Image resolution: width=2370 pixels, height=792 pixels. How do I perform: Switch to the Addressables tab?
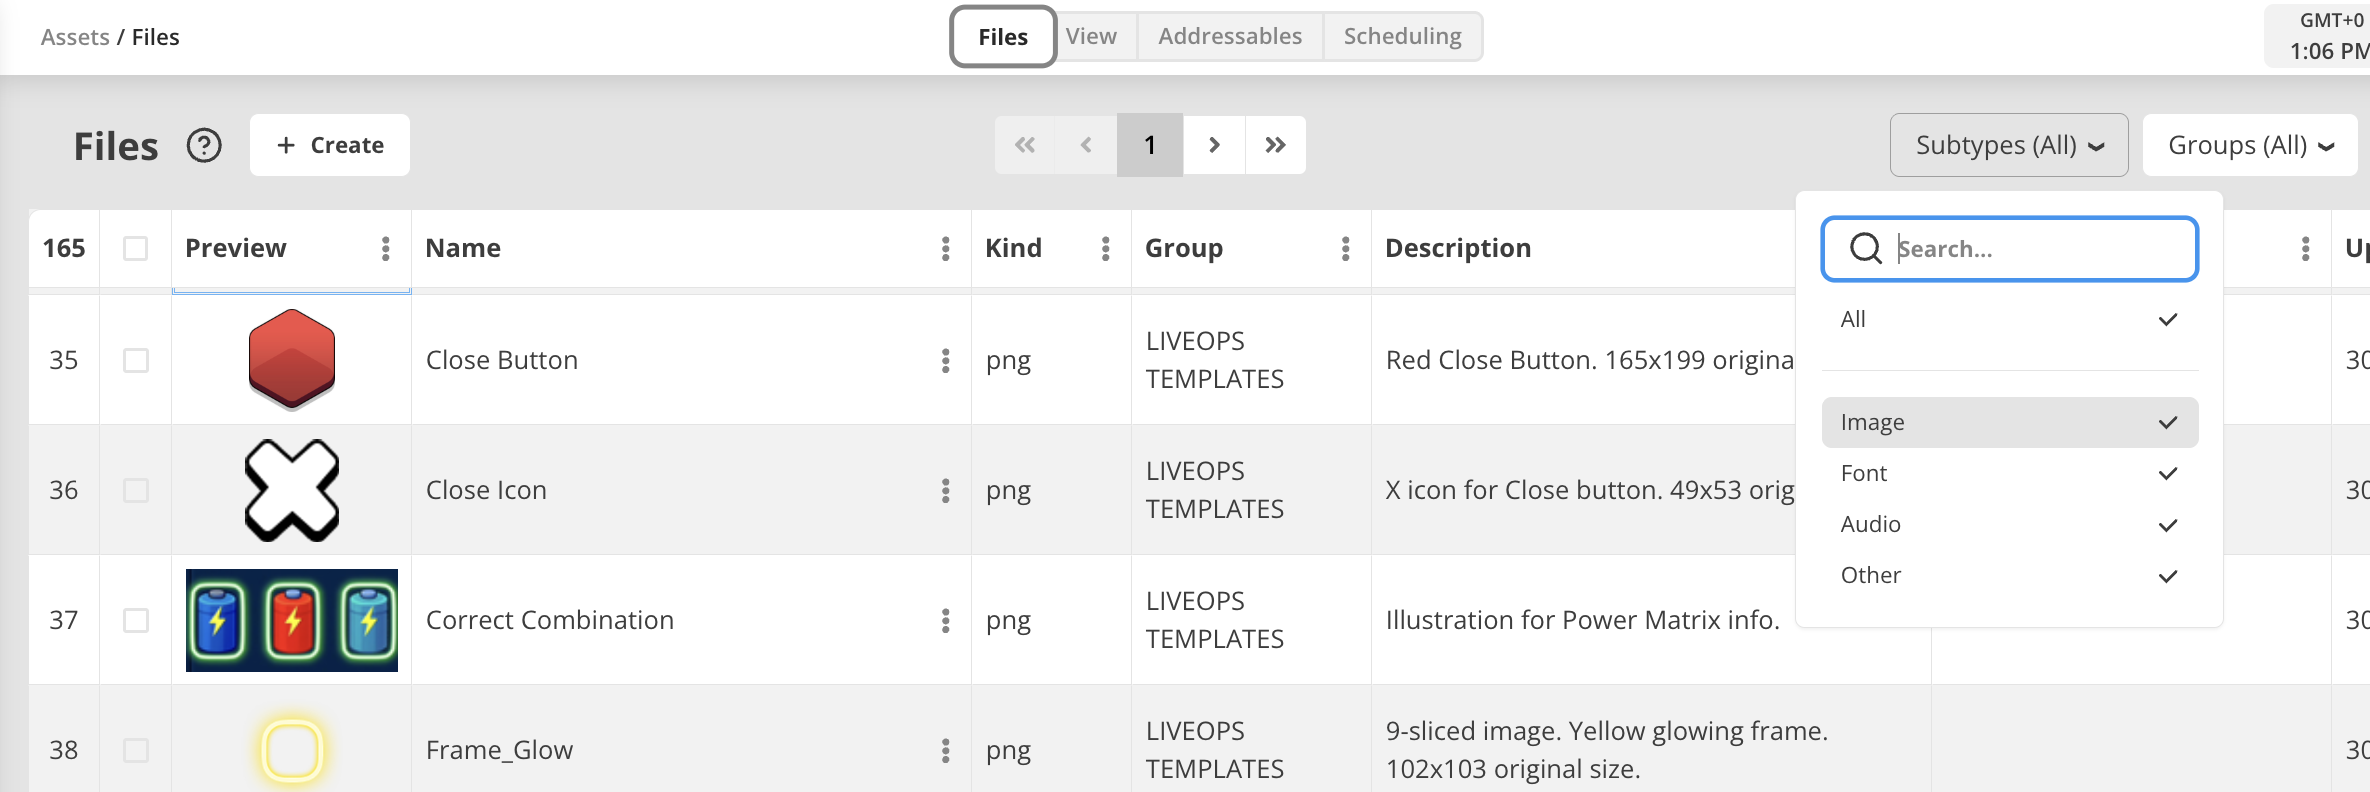tap(1230, 37)
